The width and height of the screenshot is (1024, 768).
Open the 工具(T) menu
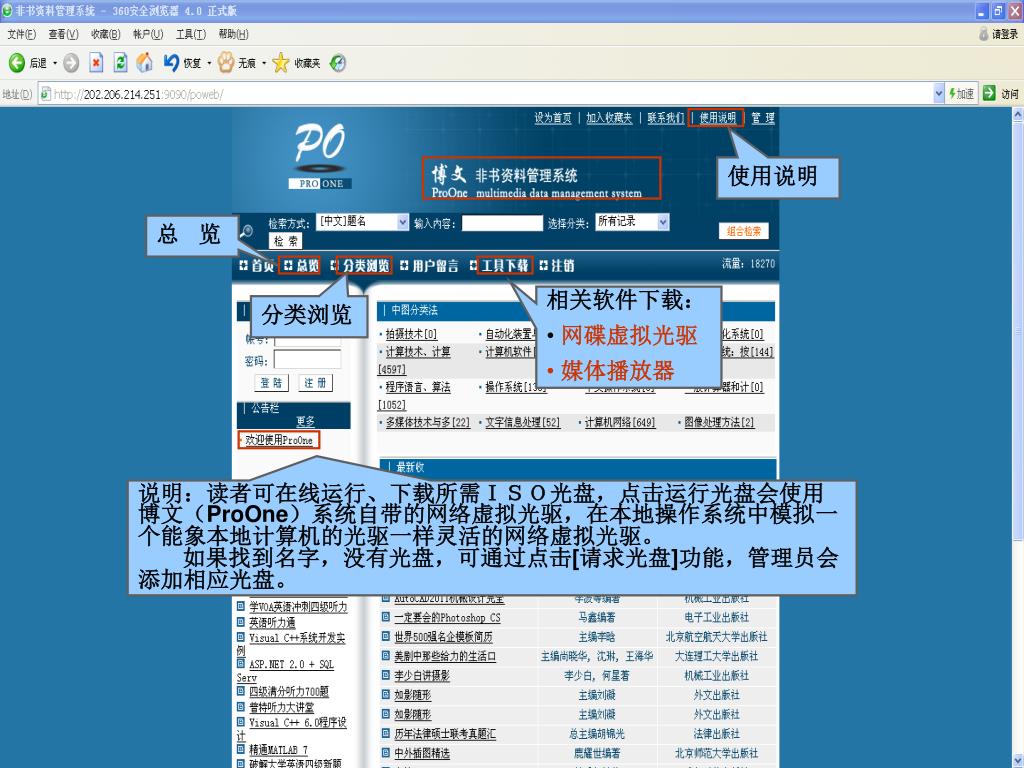click(191, 34)
